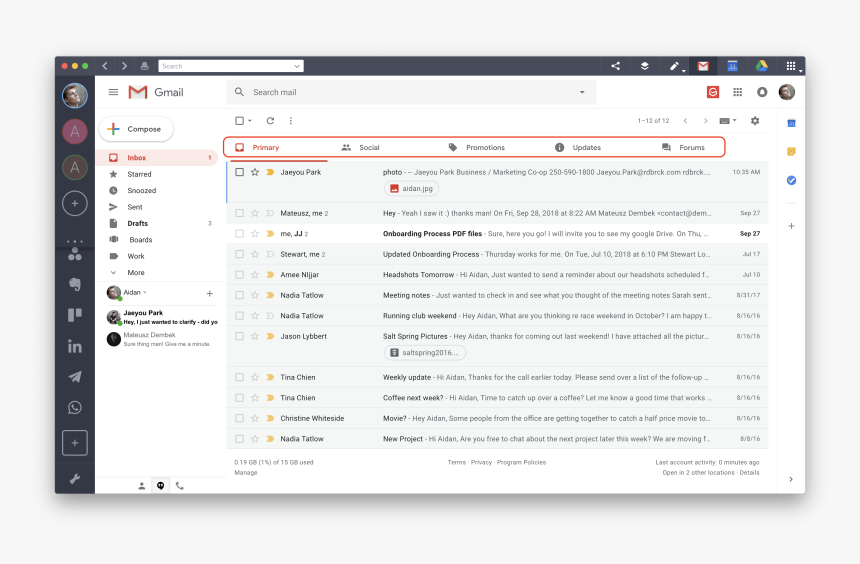The image size is (860, 564).
Task: Open the Google apps grid icon in Gmail header
Action: [738, 92]
